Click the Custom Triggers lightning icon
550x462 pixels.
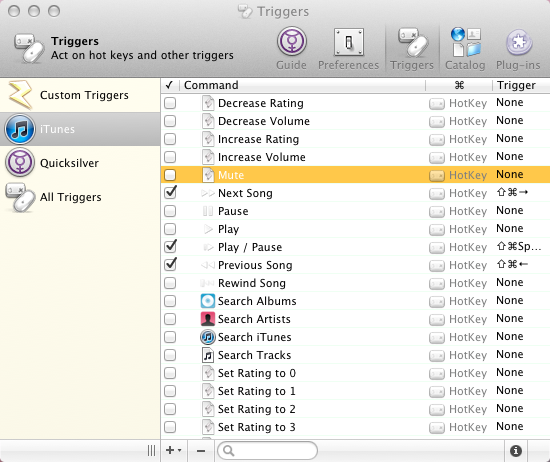[20, 94]
